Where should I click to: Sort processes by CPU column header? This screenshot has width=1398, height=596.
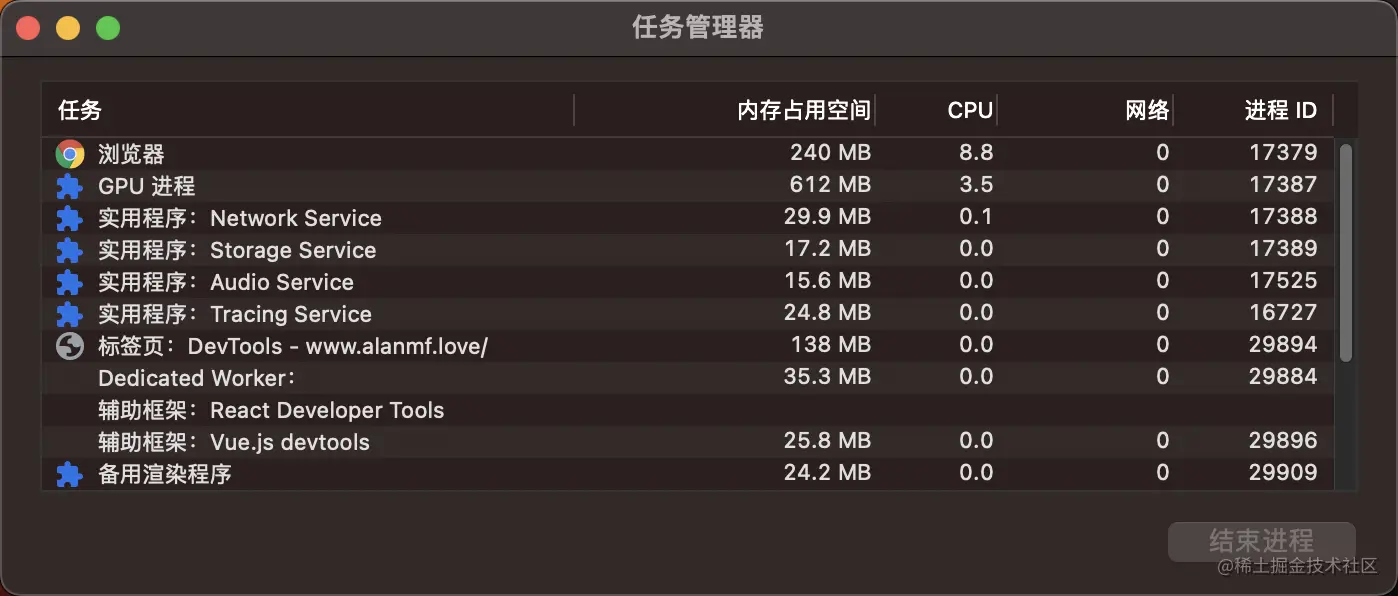[969, 110]
